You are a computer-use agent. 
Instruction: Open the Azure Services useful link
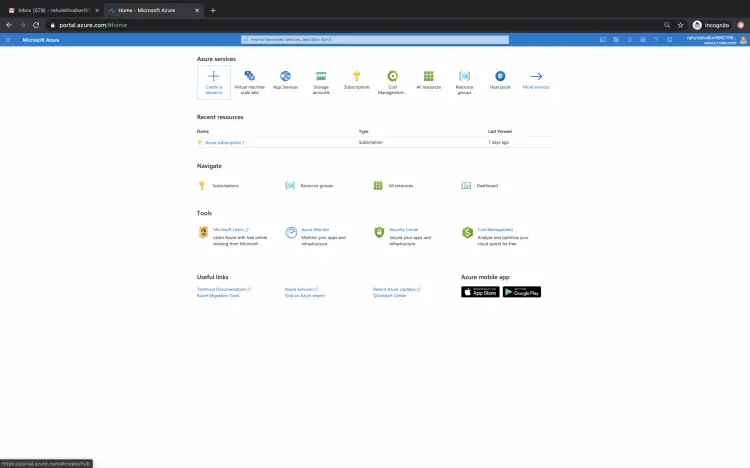pos(301,290)
